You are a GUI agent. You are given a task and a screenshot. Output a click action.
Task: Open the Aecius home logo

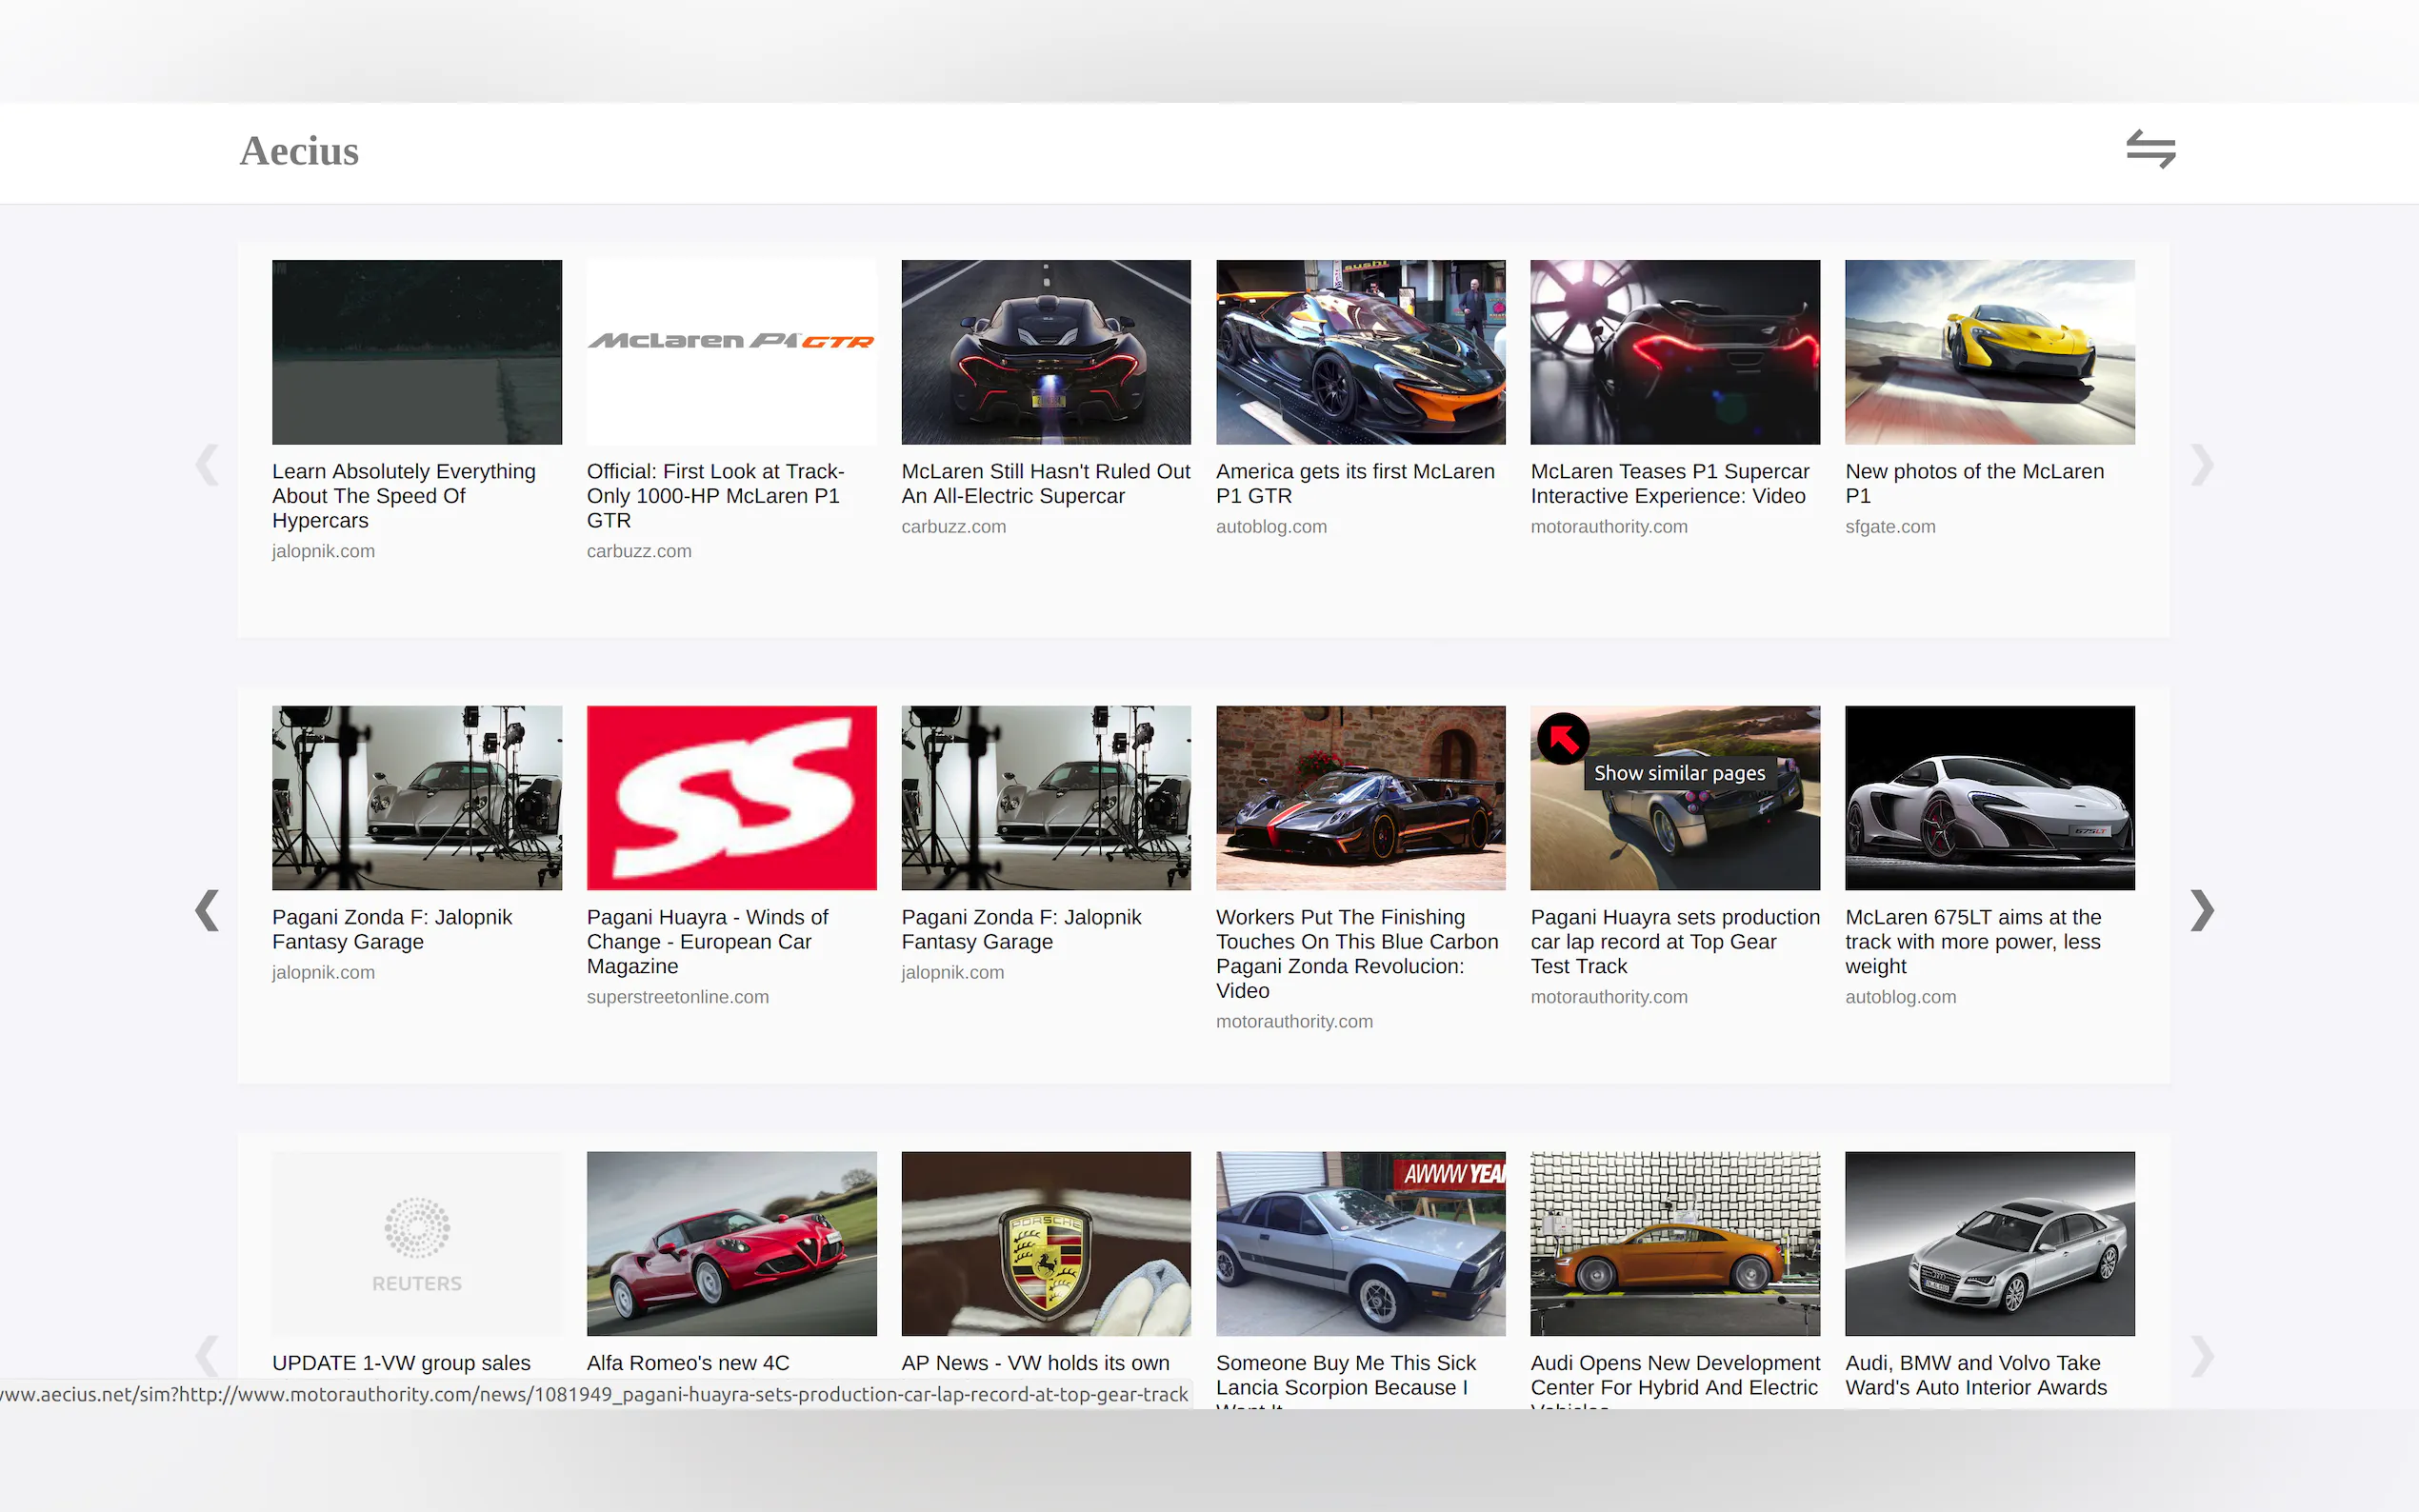point(299,151)
